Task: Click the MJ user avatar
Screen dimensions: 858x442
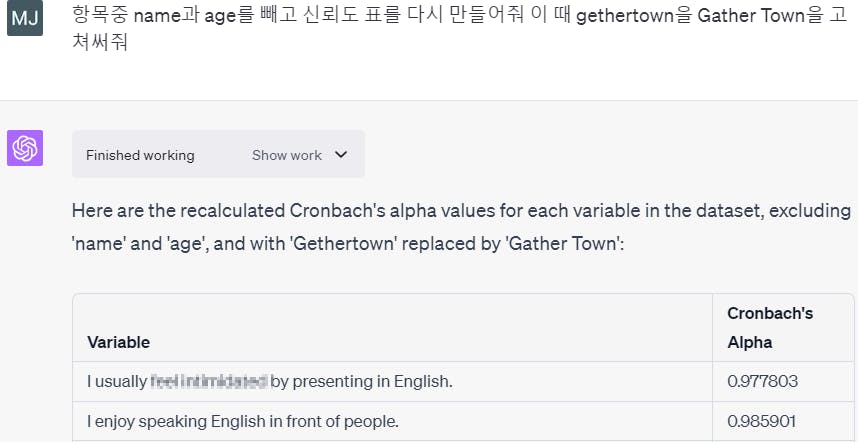Action: pyautogui.click(x=25, y=19)
